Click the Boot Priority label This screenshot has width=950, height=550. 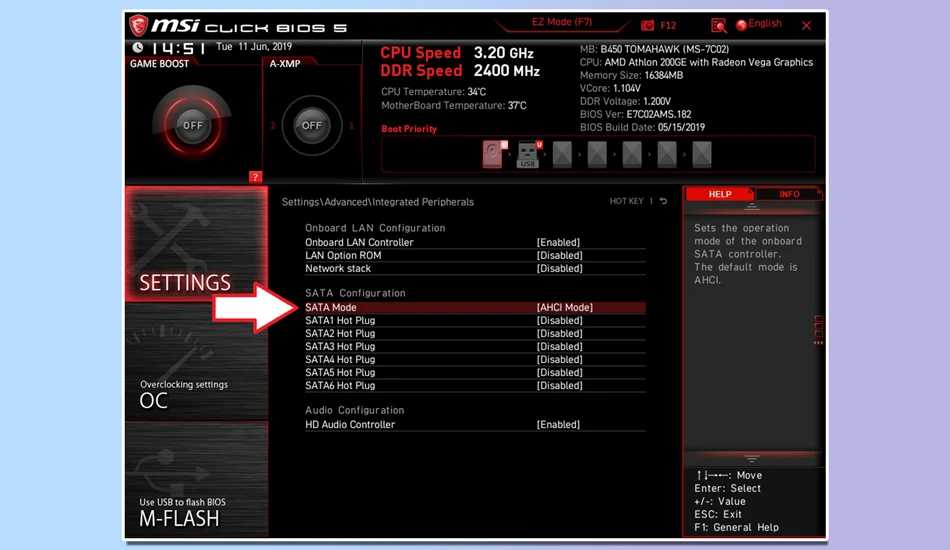pos(409,129)
